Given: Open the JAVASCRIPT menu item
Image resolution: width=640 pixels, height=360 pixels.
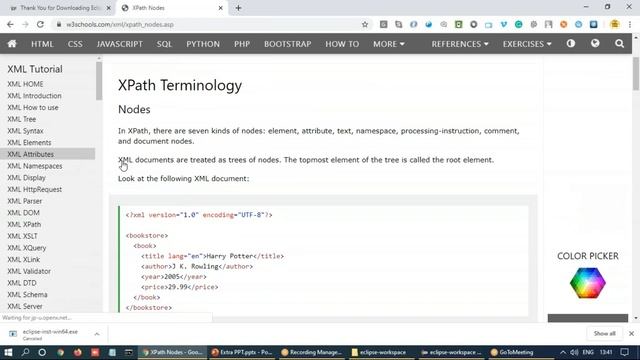Looking at the screenshot, I should coord(120,44).
